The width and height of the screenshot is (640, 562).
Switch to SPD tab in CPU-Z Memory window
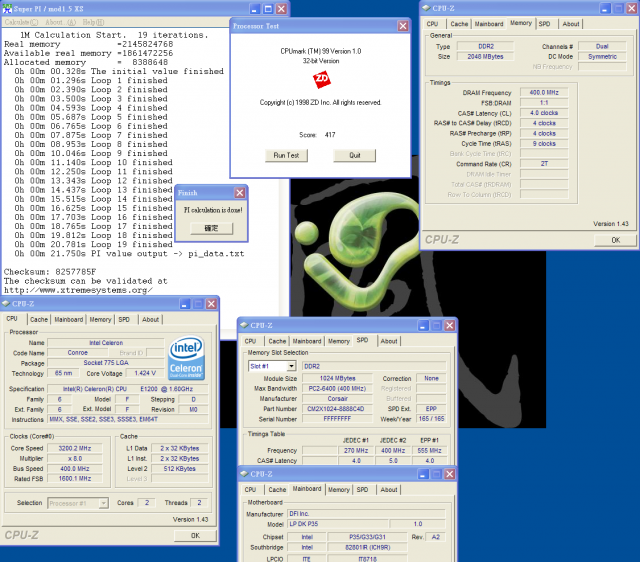(544, 24)
